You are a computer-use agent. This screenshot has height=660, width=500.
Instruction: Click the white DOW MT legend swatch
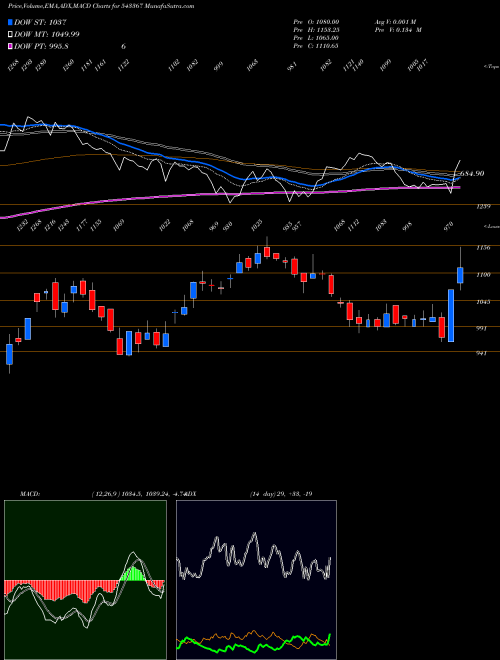tap(11, 34)
